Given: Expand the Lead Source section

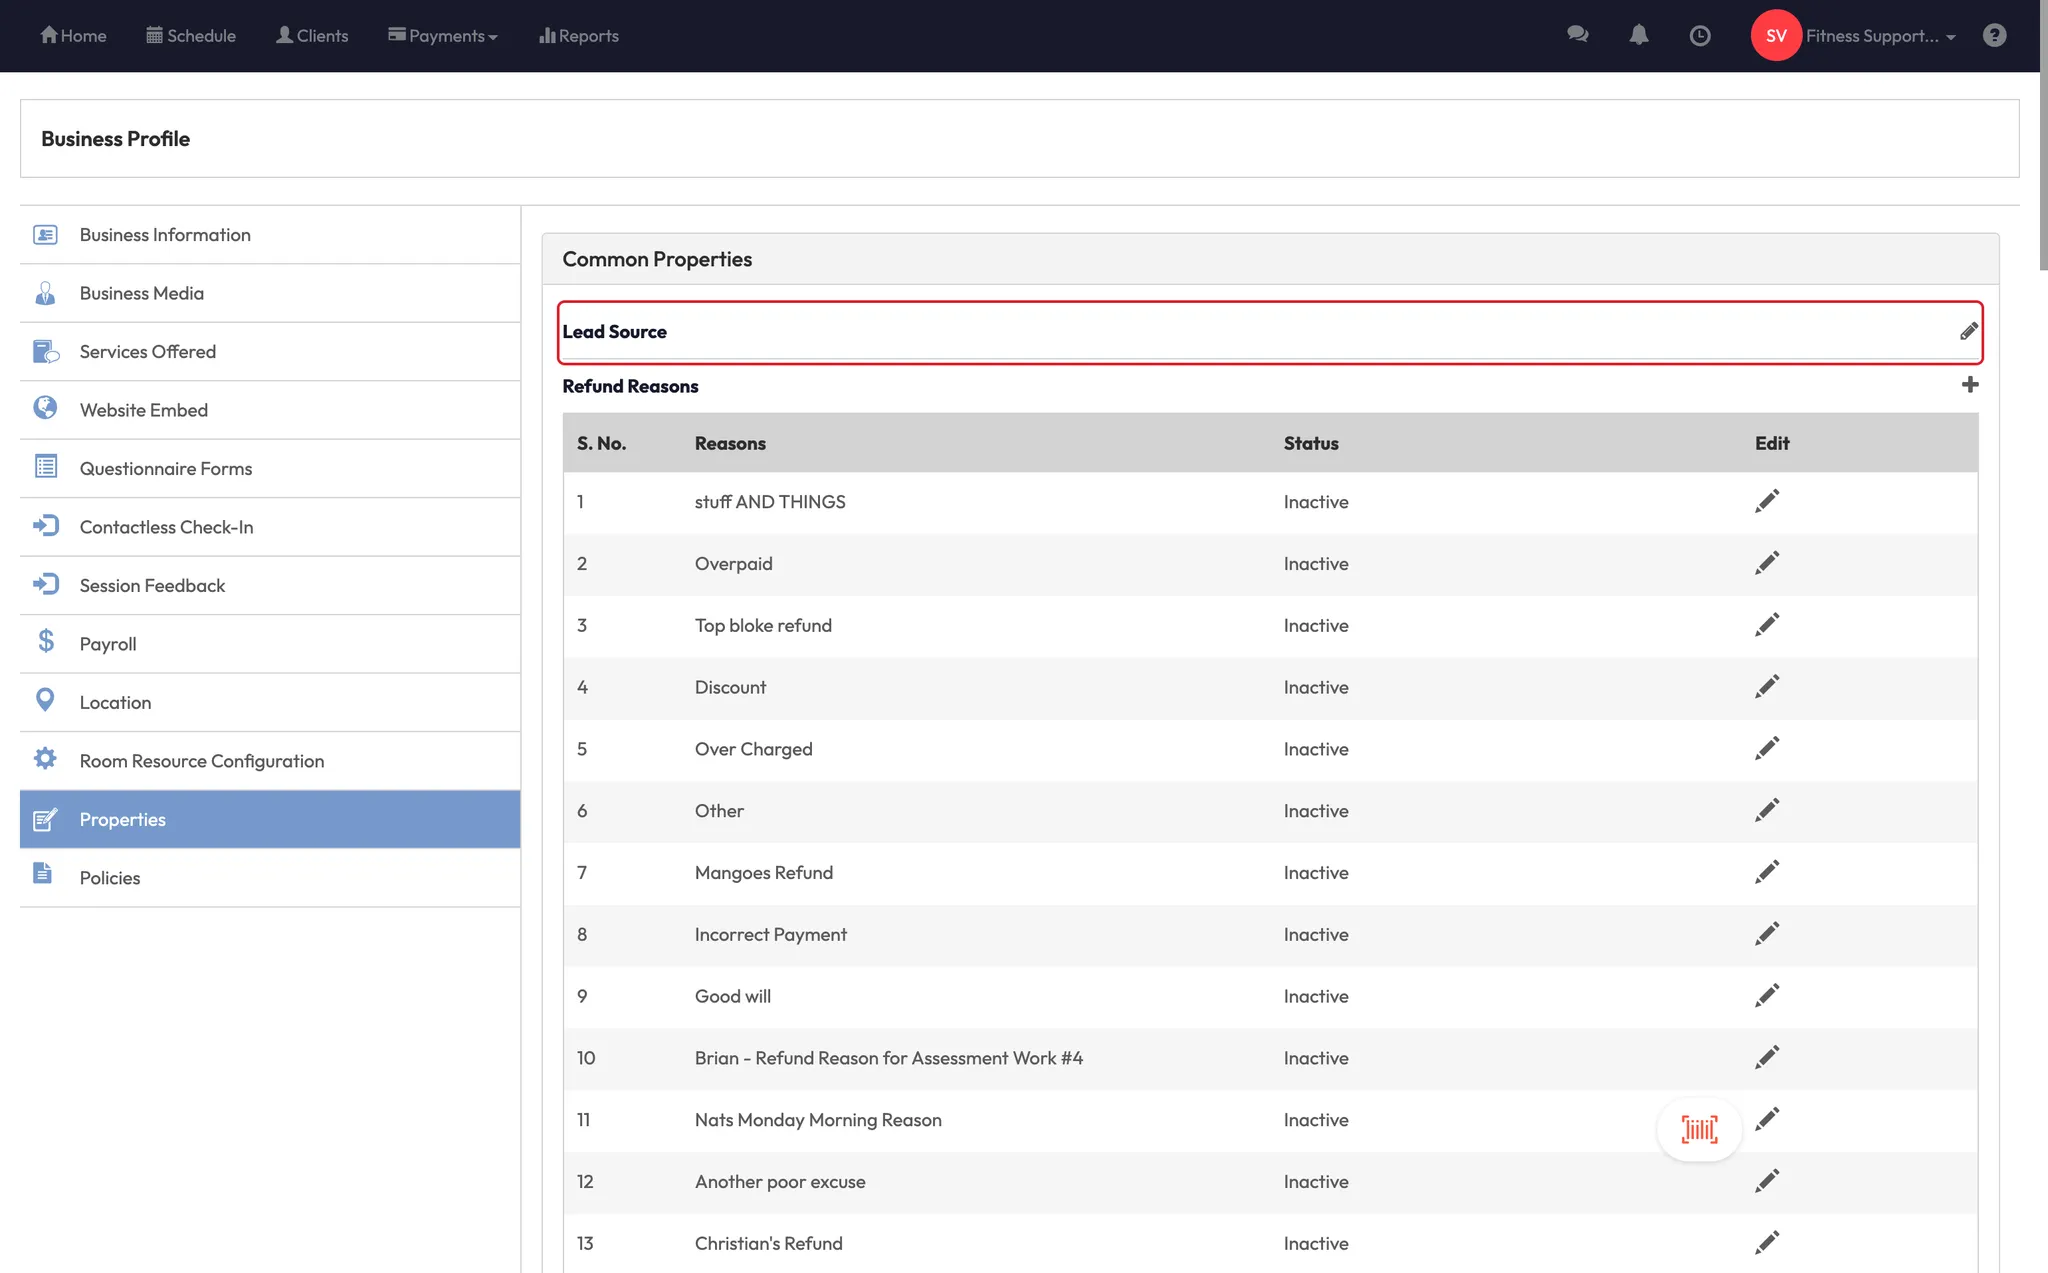Looking at the screenshot, I should tap(614, 332).
